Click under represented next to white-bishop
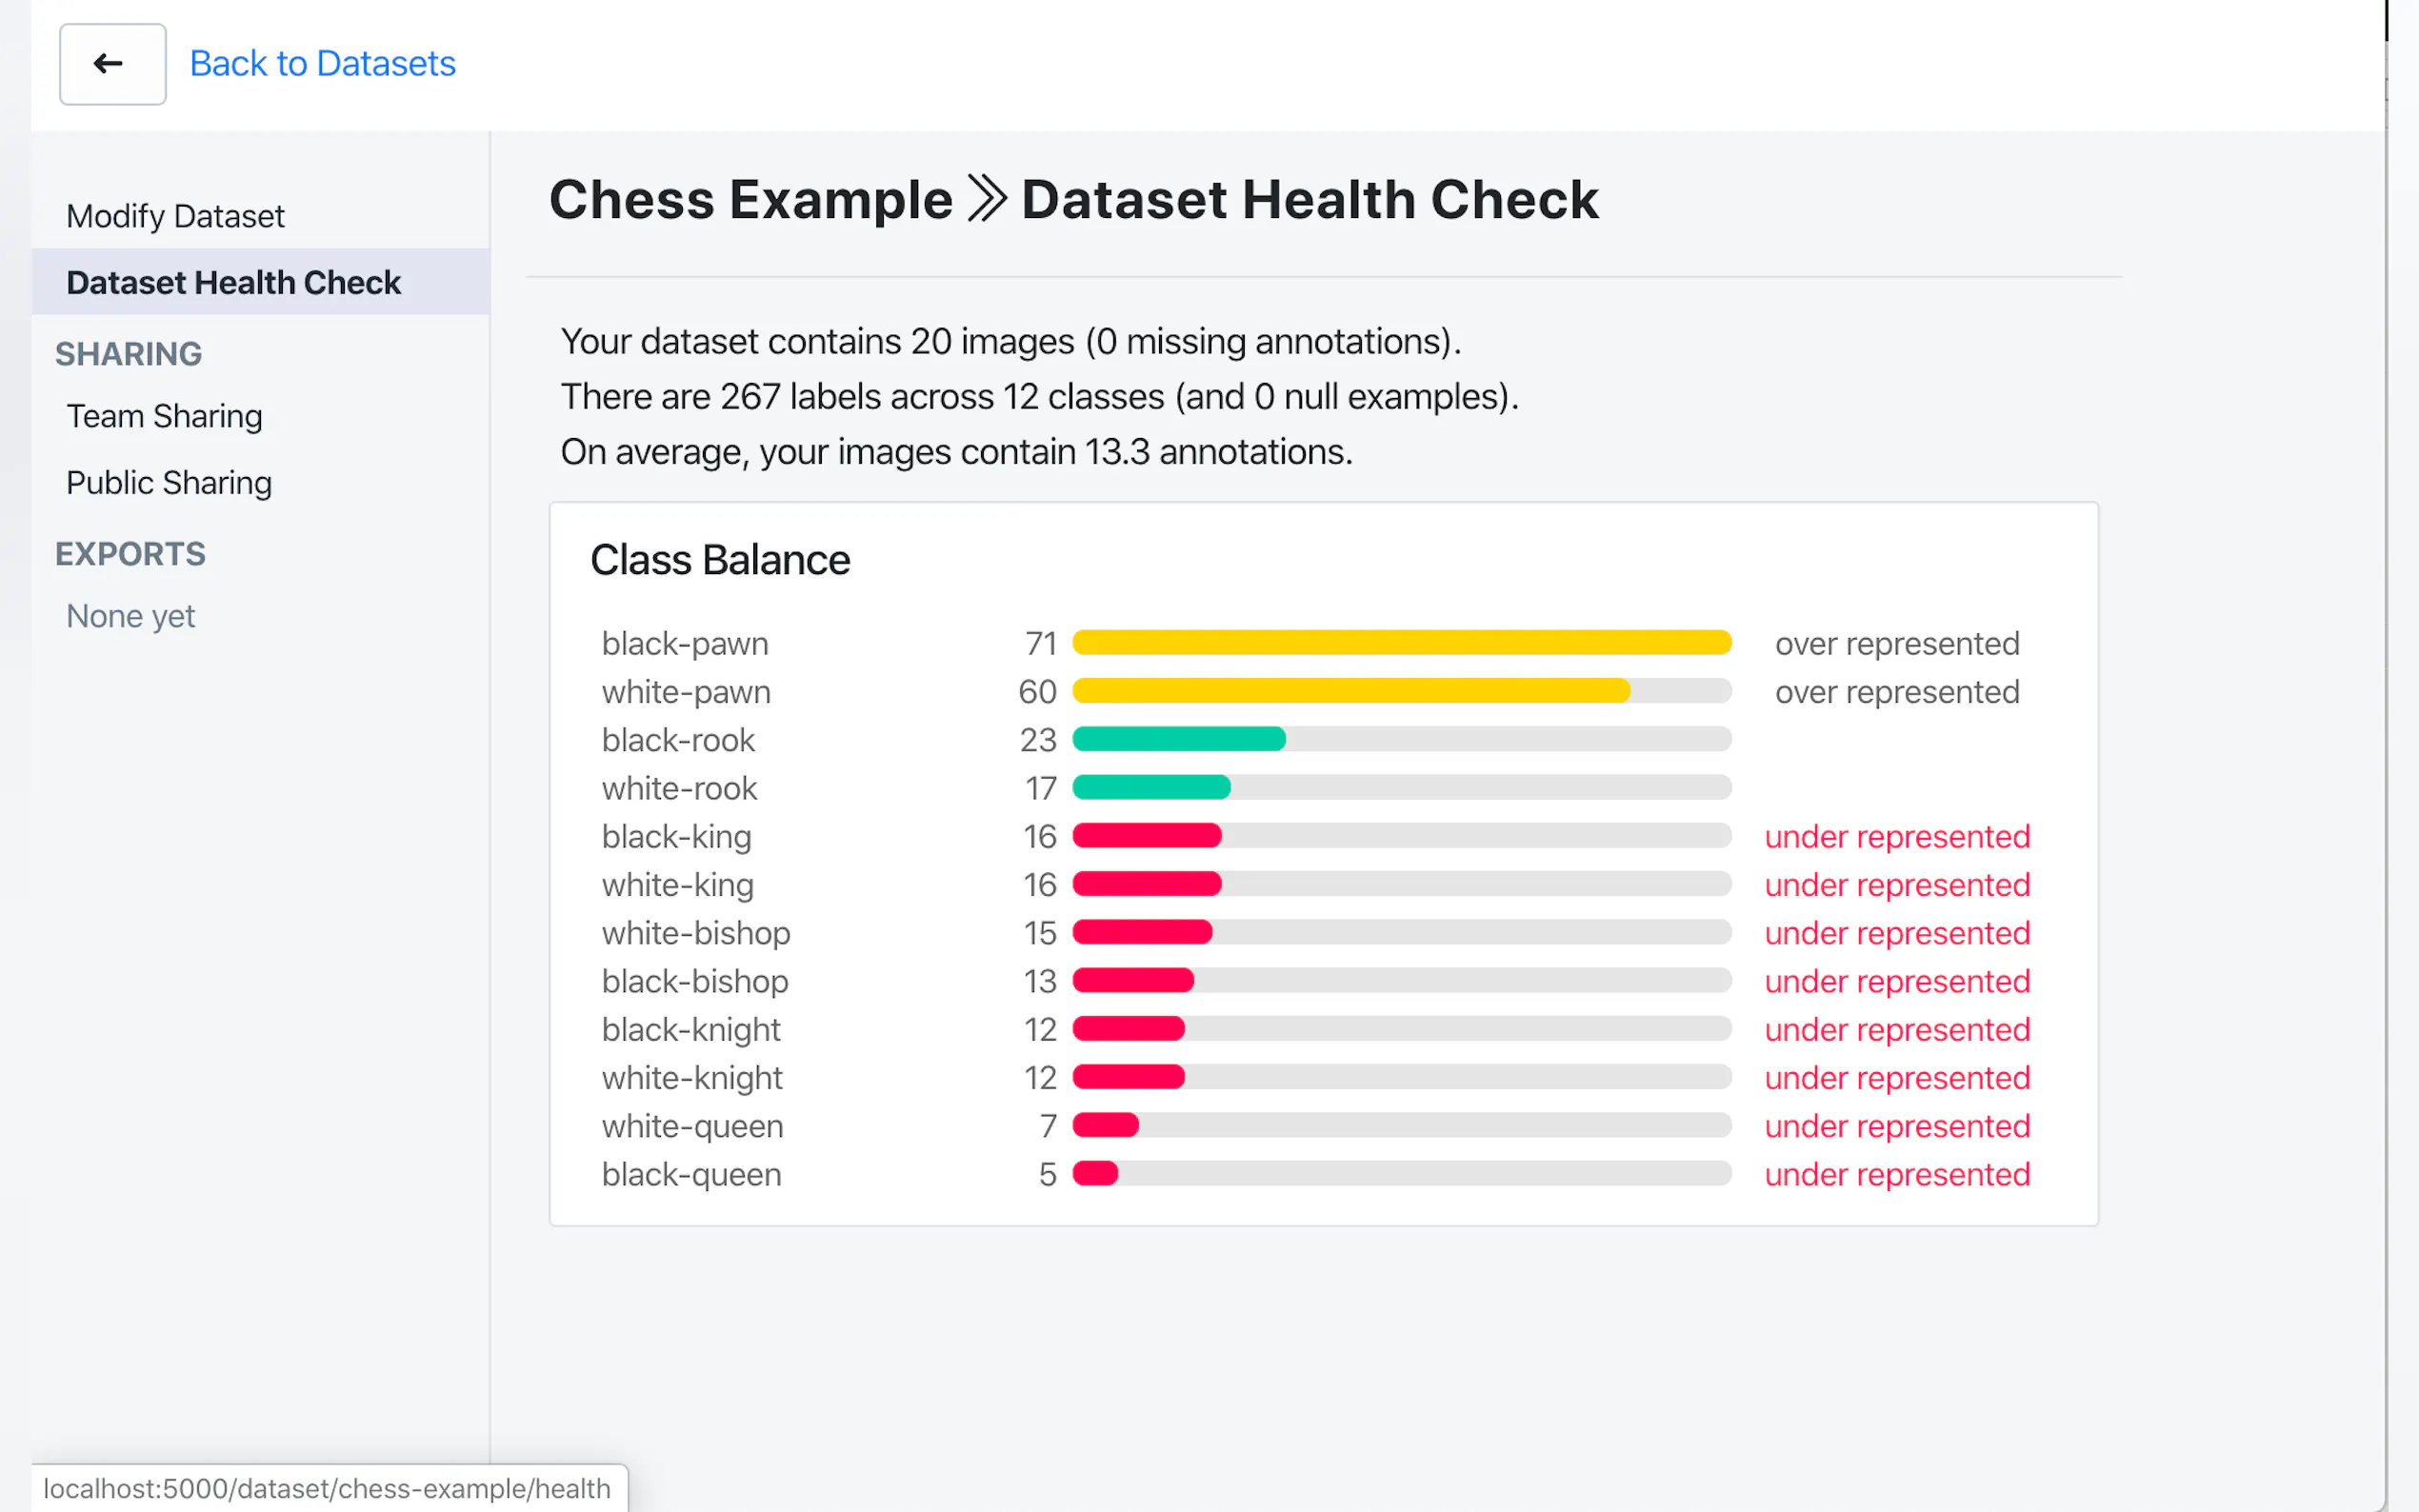2419x1512 pixels. coord(1896,933)
